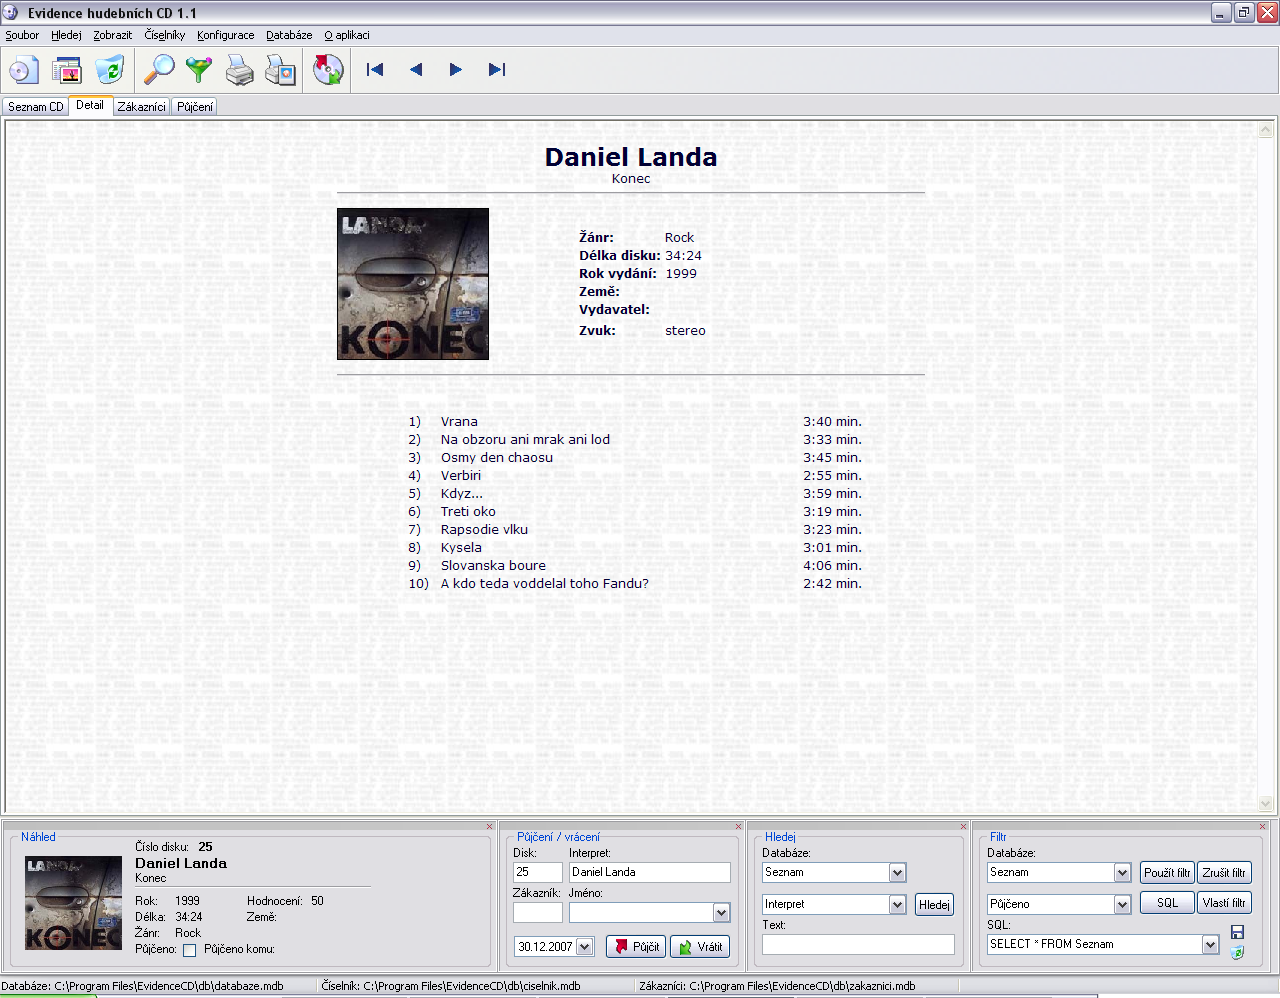The height and width of the screenshot is (998, 1280).
Task: Click the small album cover in Náhled
Action: [73, 904]
